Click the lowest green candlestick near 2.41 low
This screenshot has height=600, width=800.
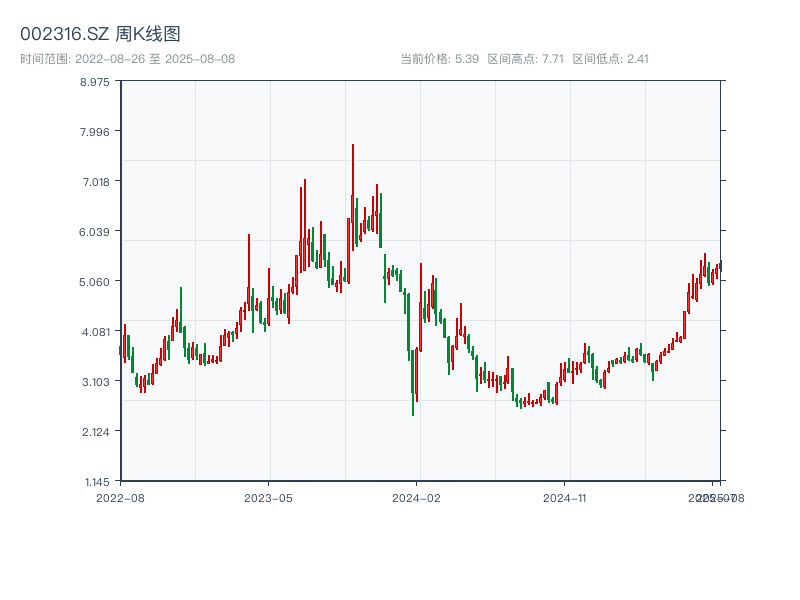(x=413, y=383)
